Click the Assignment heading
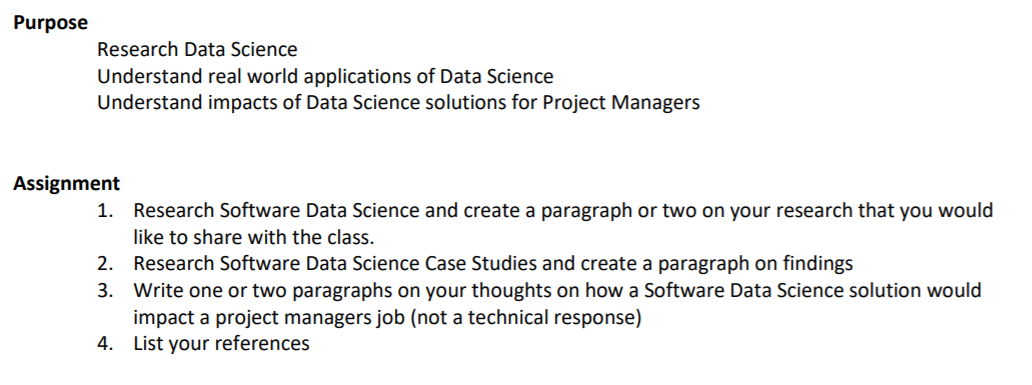Image resolution: width=1032 pixels, height=385 pixels. [66, 183]
